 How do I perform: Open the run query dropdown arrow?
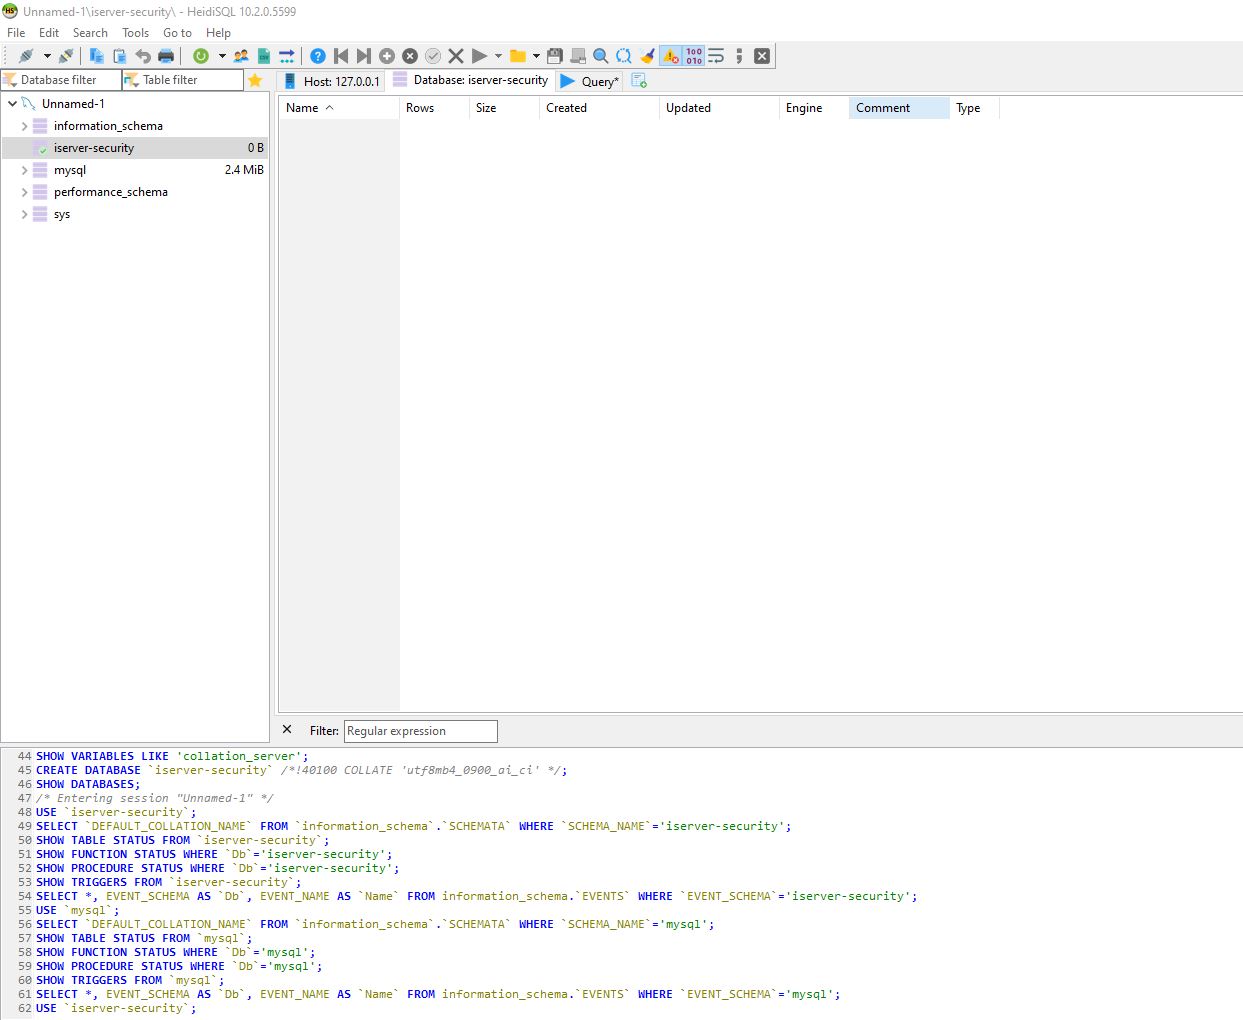[x=498, y=56]
